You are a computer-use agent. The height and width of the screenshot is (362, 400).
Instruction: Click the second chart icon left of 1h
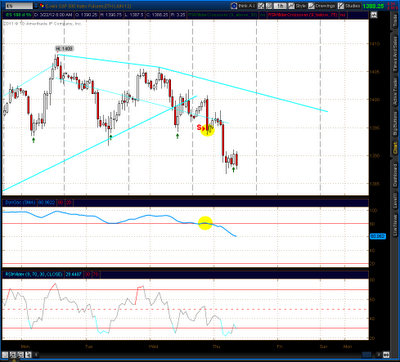click(x=269, y=6)
